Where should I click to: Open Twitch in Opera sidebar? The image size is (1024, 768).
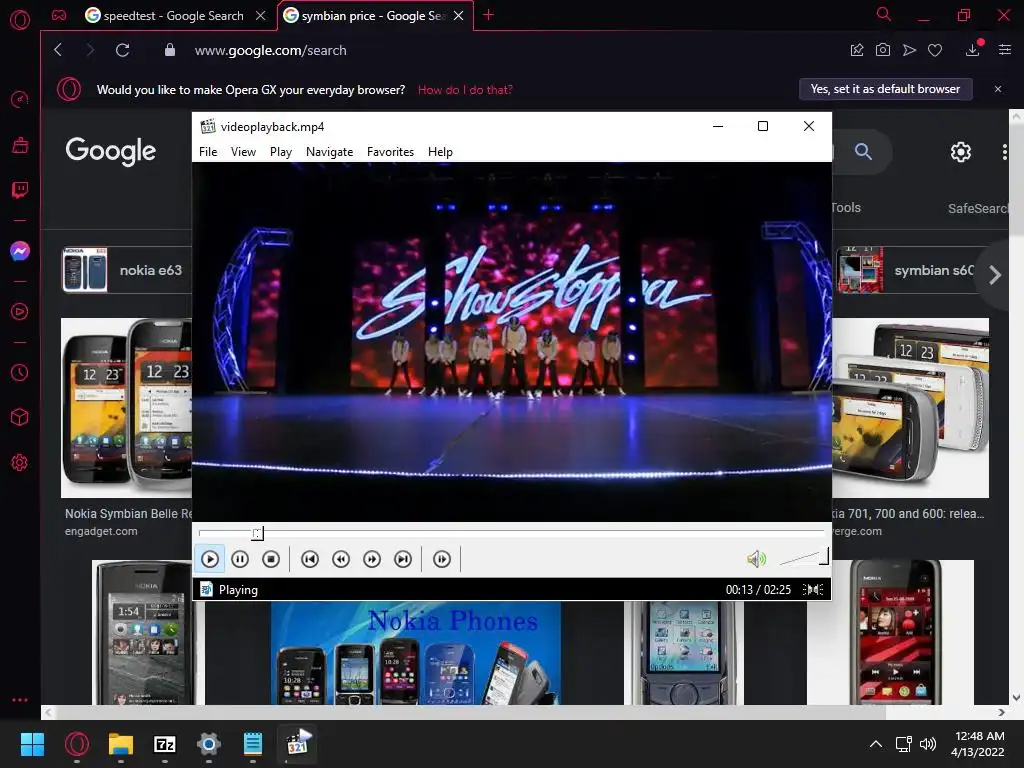tap(20, 190)
